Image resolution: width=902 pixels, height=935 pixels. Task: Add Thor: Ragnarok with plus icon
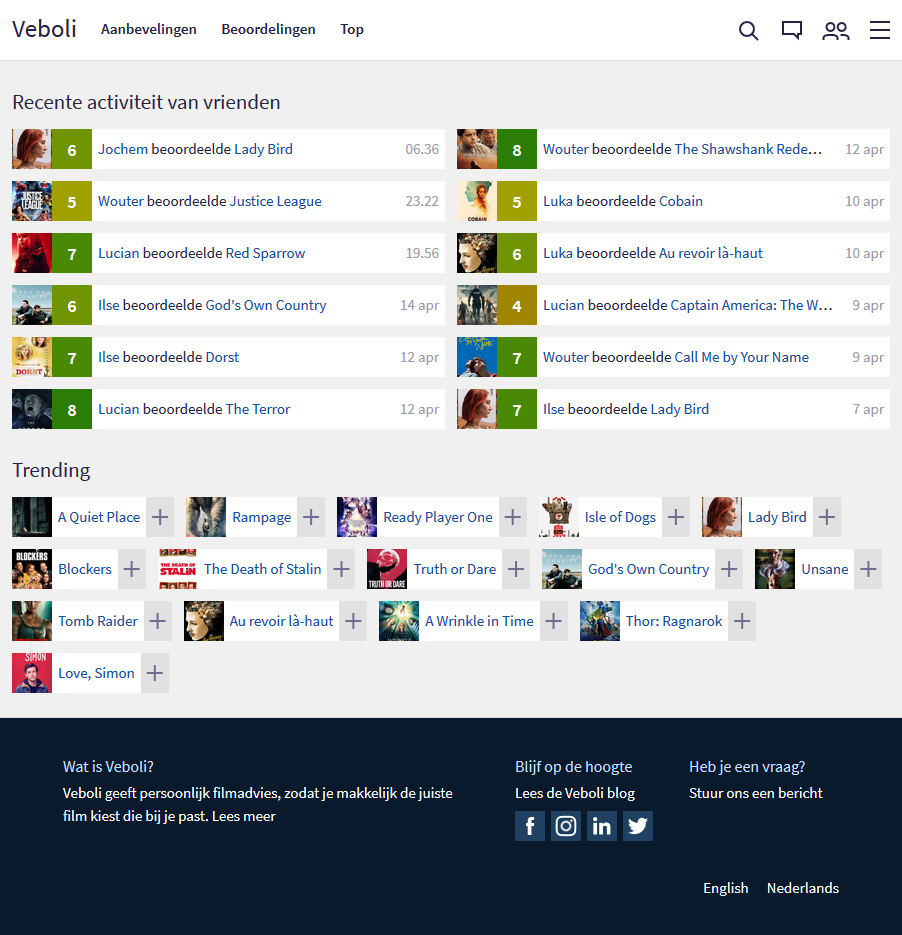coord(742,621)
